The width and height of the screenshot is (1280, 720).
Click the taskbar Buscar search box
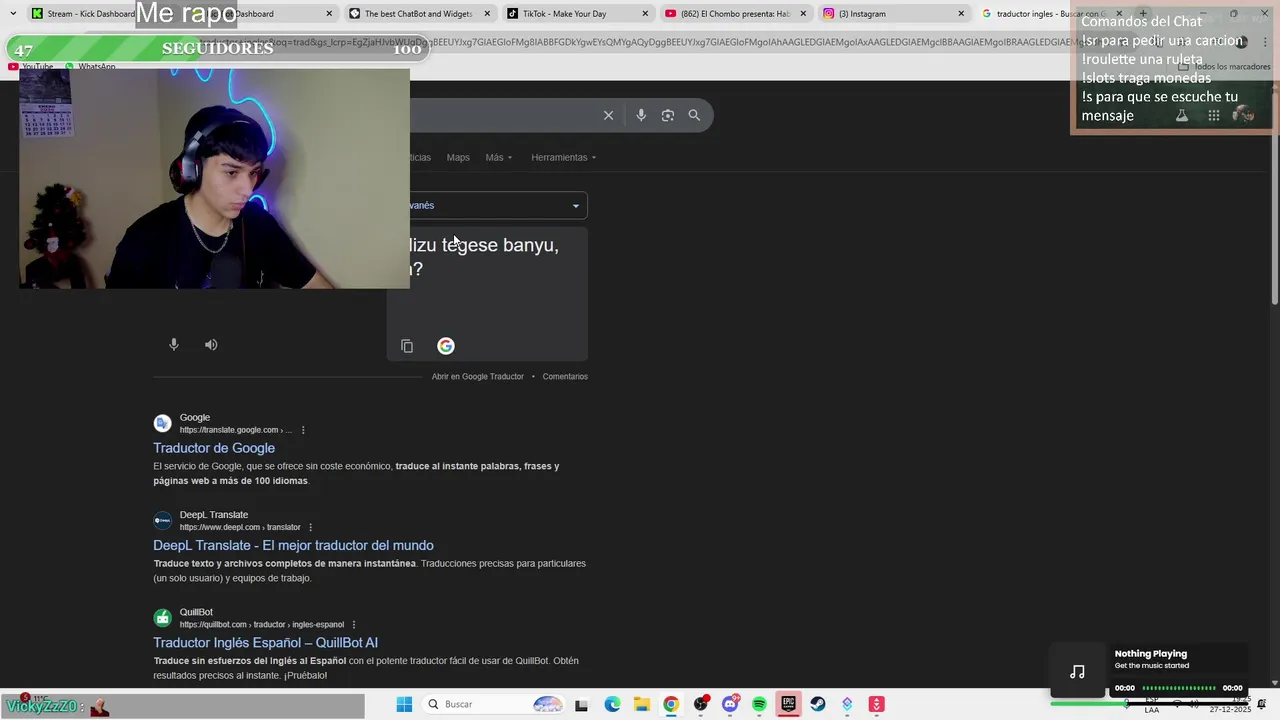(x=496, y=704)
